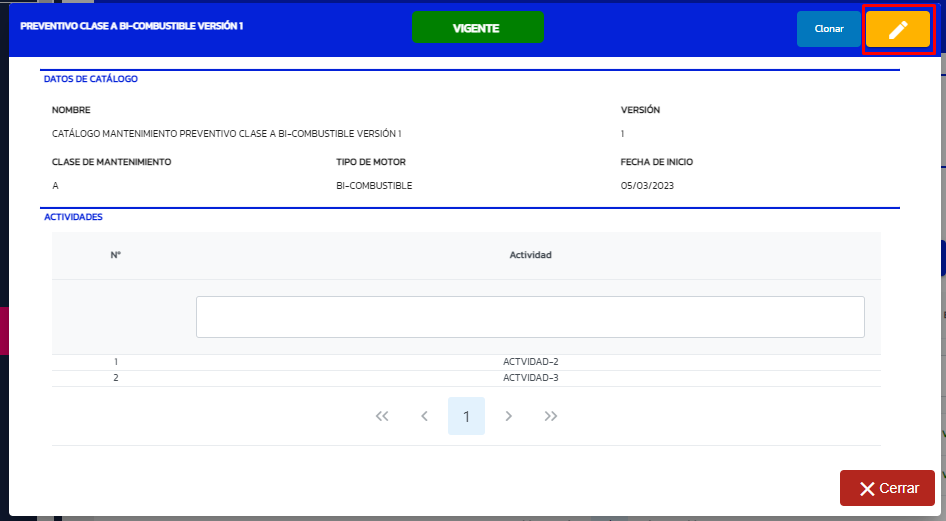Click the BI-COMBUSTIBLE motor type value

click(x=374, y=185)
